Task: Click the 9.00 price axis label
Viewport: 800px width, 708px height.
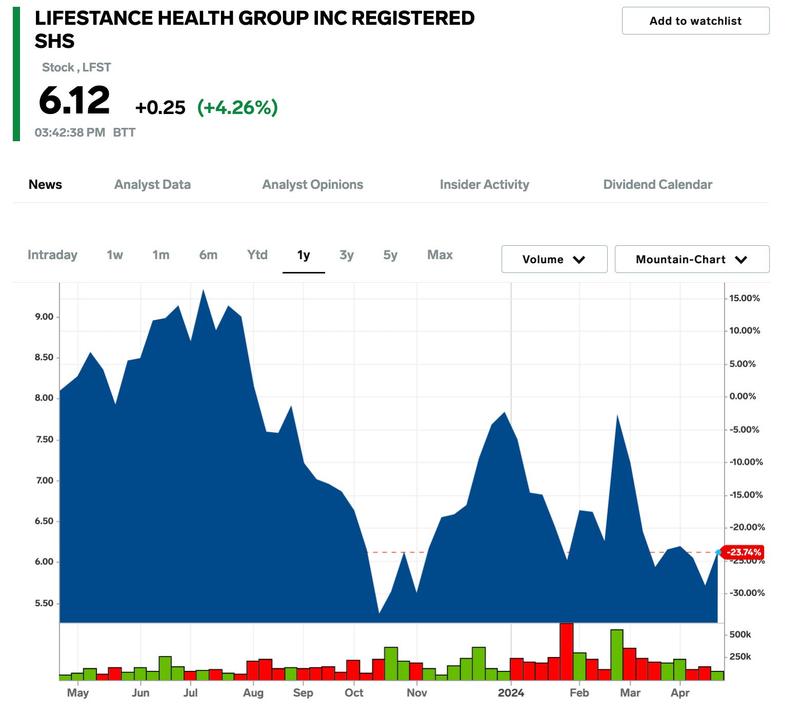Action: (x=44, y=317)
